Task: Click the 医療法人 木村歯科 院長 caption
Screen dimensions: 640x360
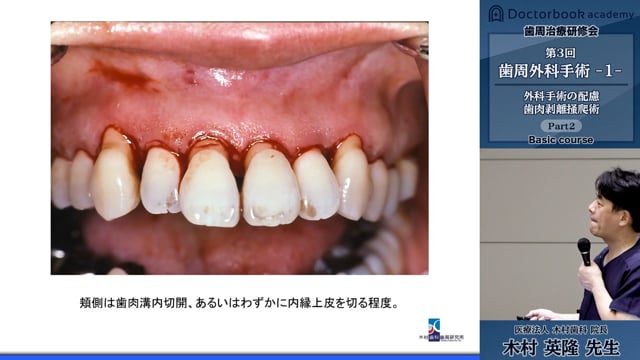Action: pyautogui.click(x=561, y=329)
